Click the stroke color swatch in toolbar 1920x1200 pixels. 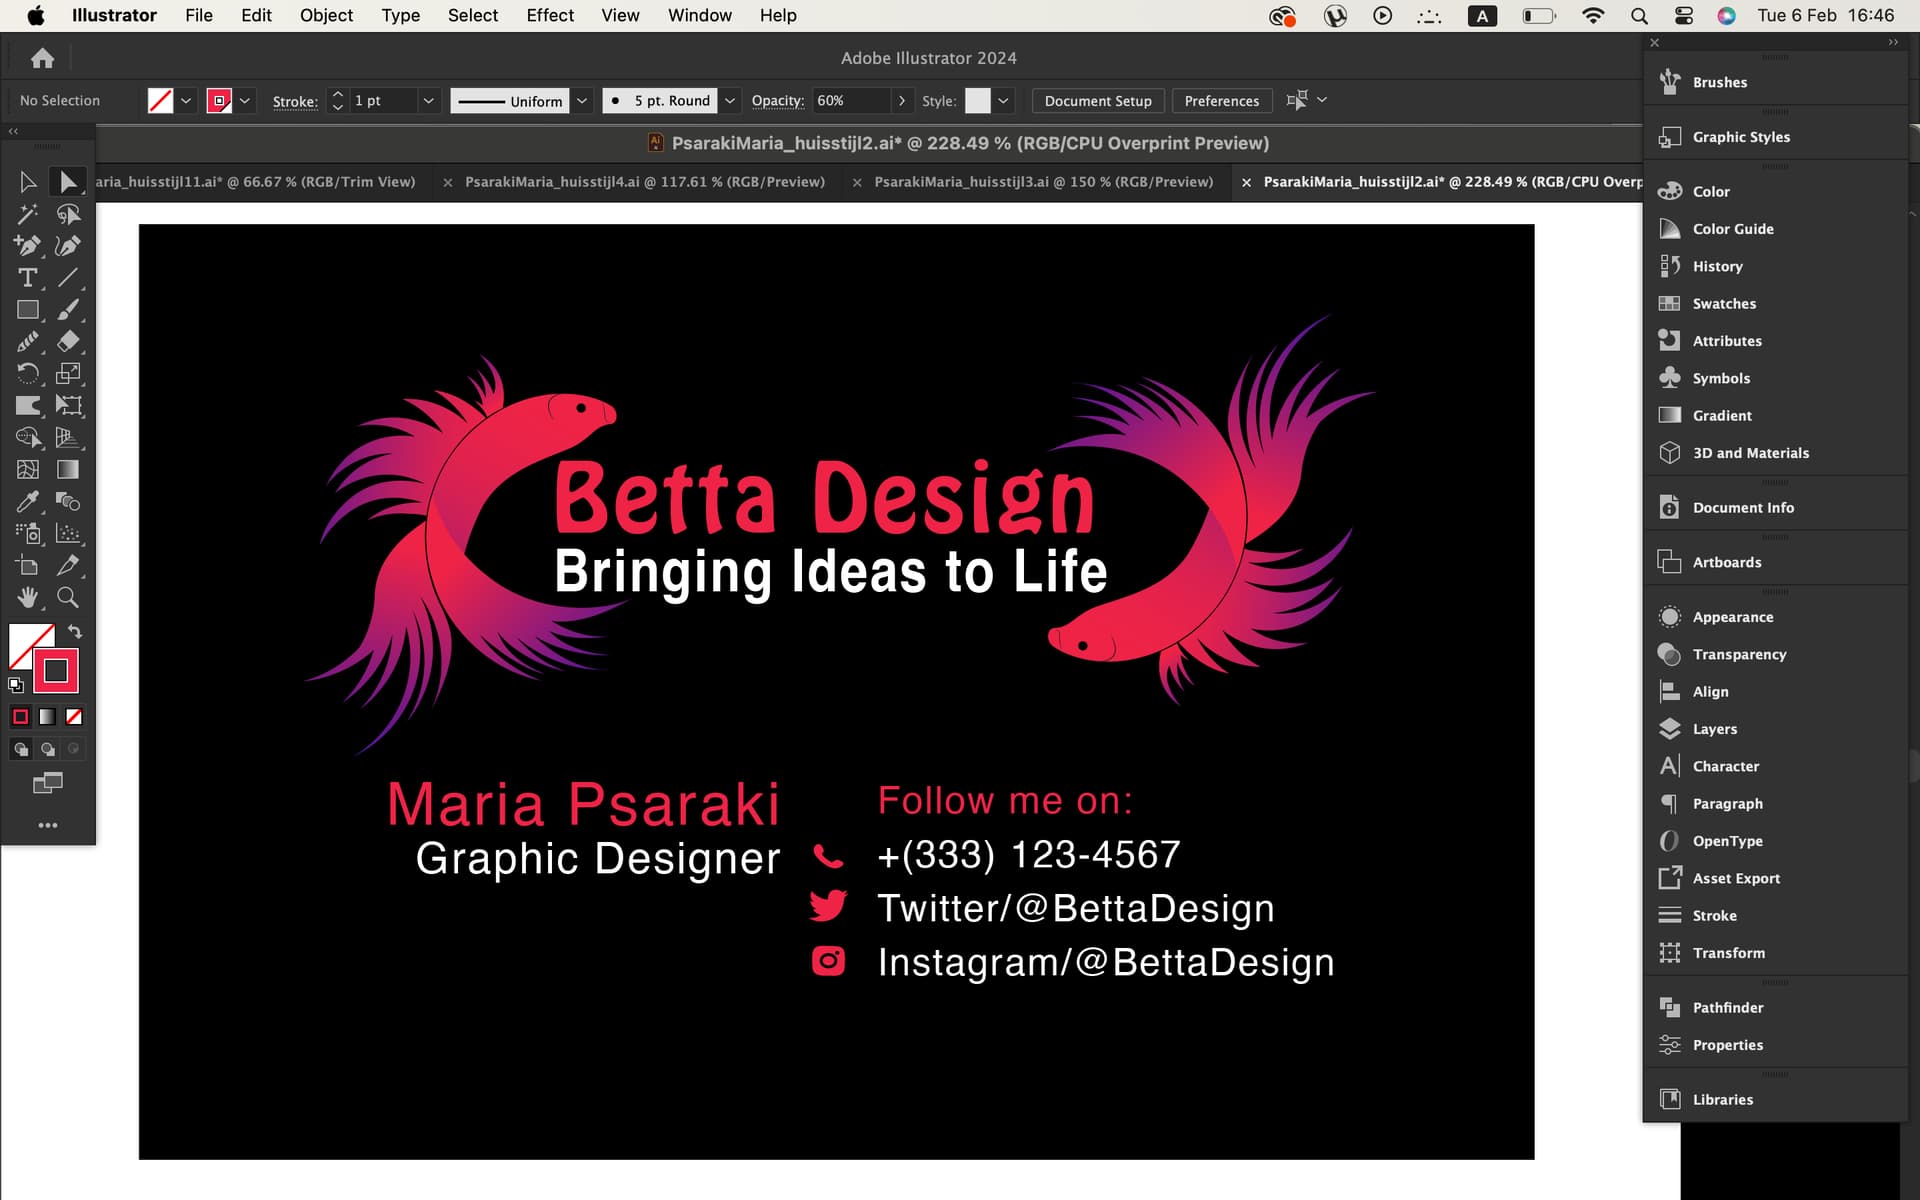click(x=56, y=671)
